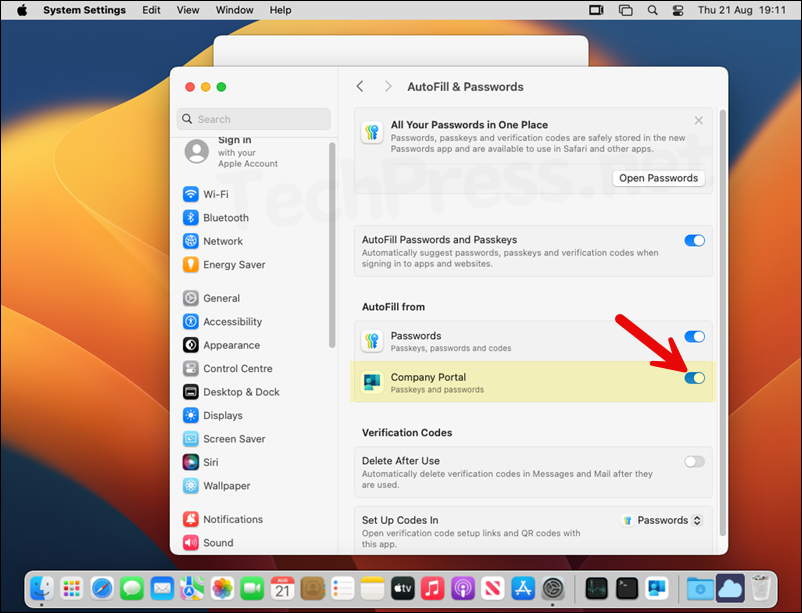
Task: Select Displays in the sidebar
Action: click(x=213, y=415)
